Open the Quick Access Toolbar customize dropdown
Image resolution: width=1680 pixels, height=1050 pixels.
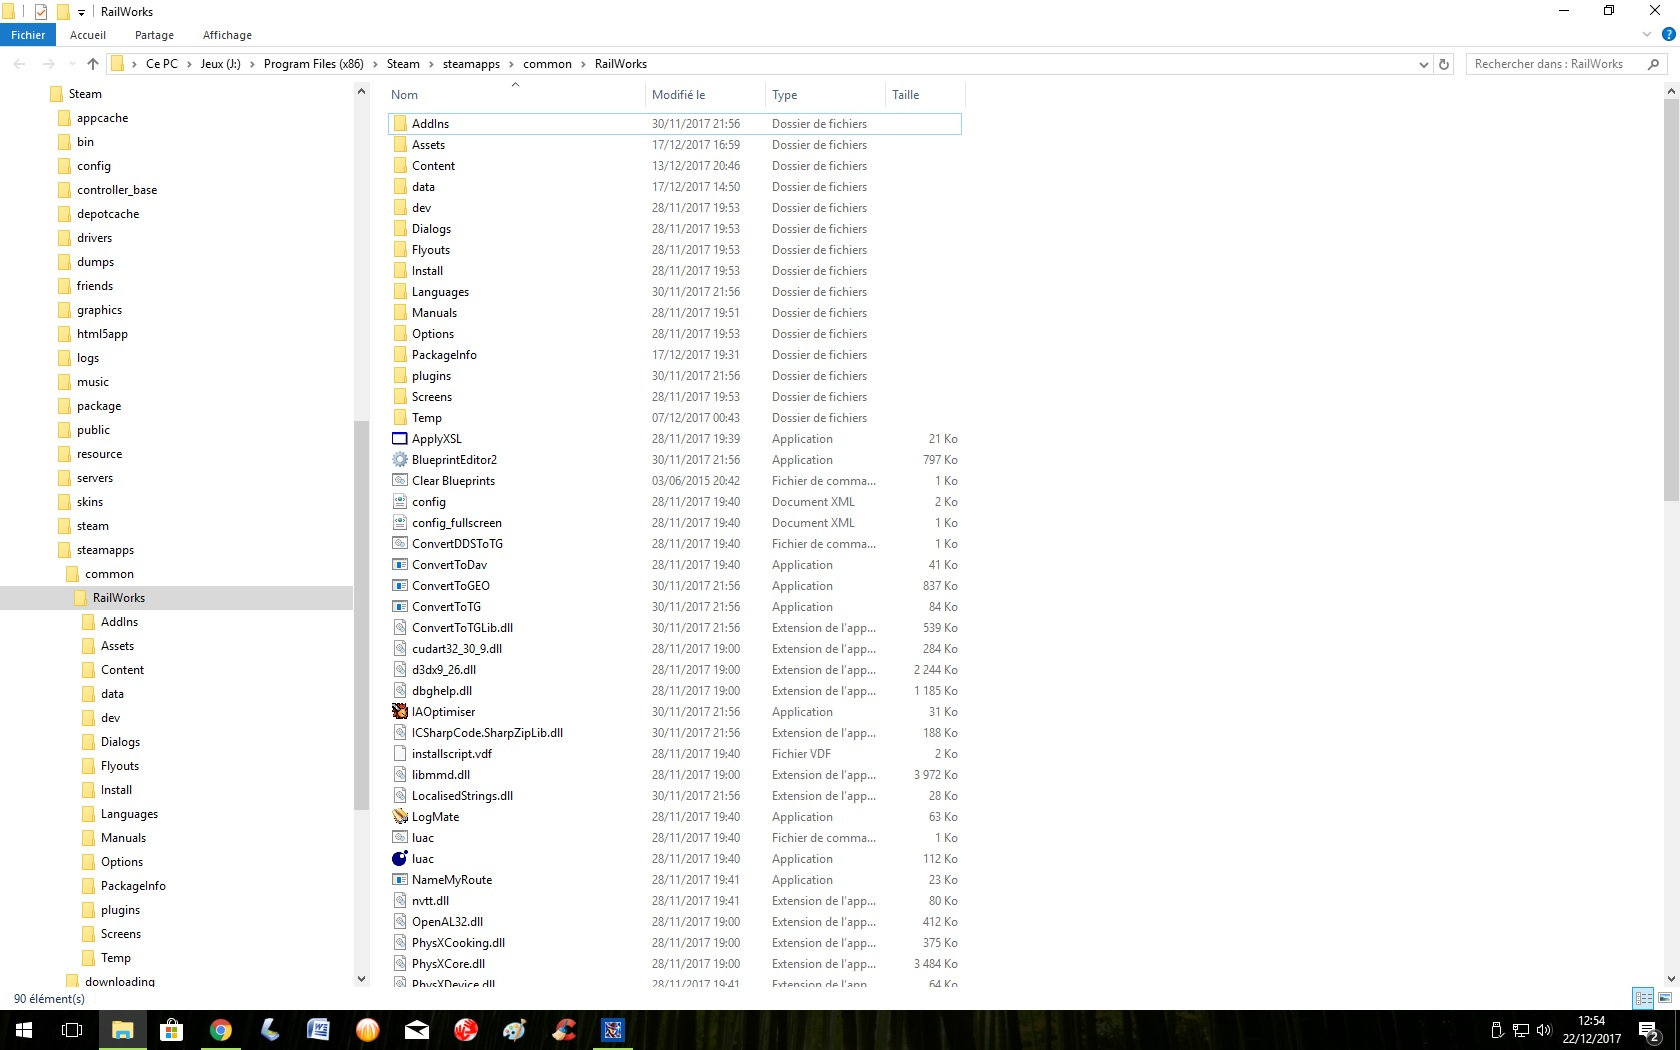pos(82,12)
